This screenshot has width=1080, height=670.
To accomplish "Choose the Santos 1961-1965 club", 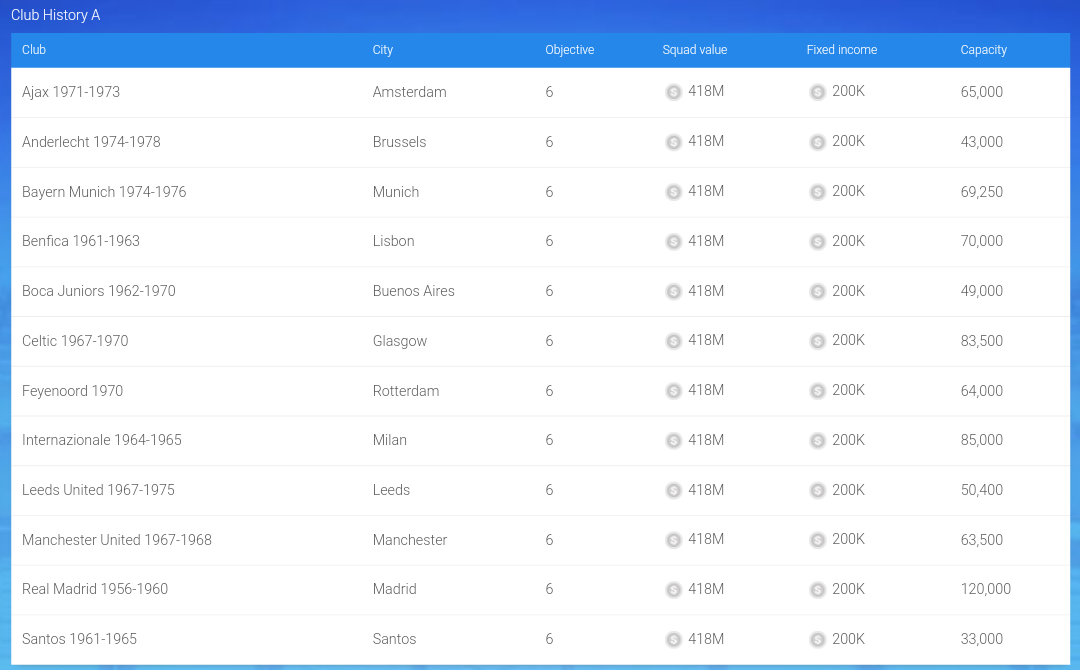I will coord(79,639).
